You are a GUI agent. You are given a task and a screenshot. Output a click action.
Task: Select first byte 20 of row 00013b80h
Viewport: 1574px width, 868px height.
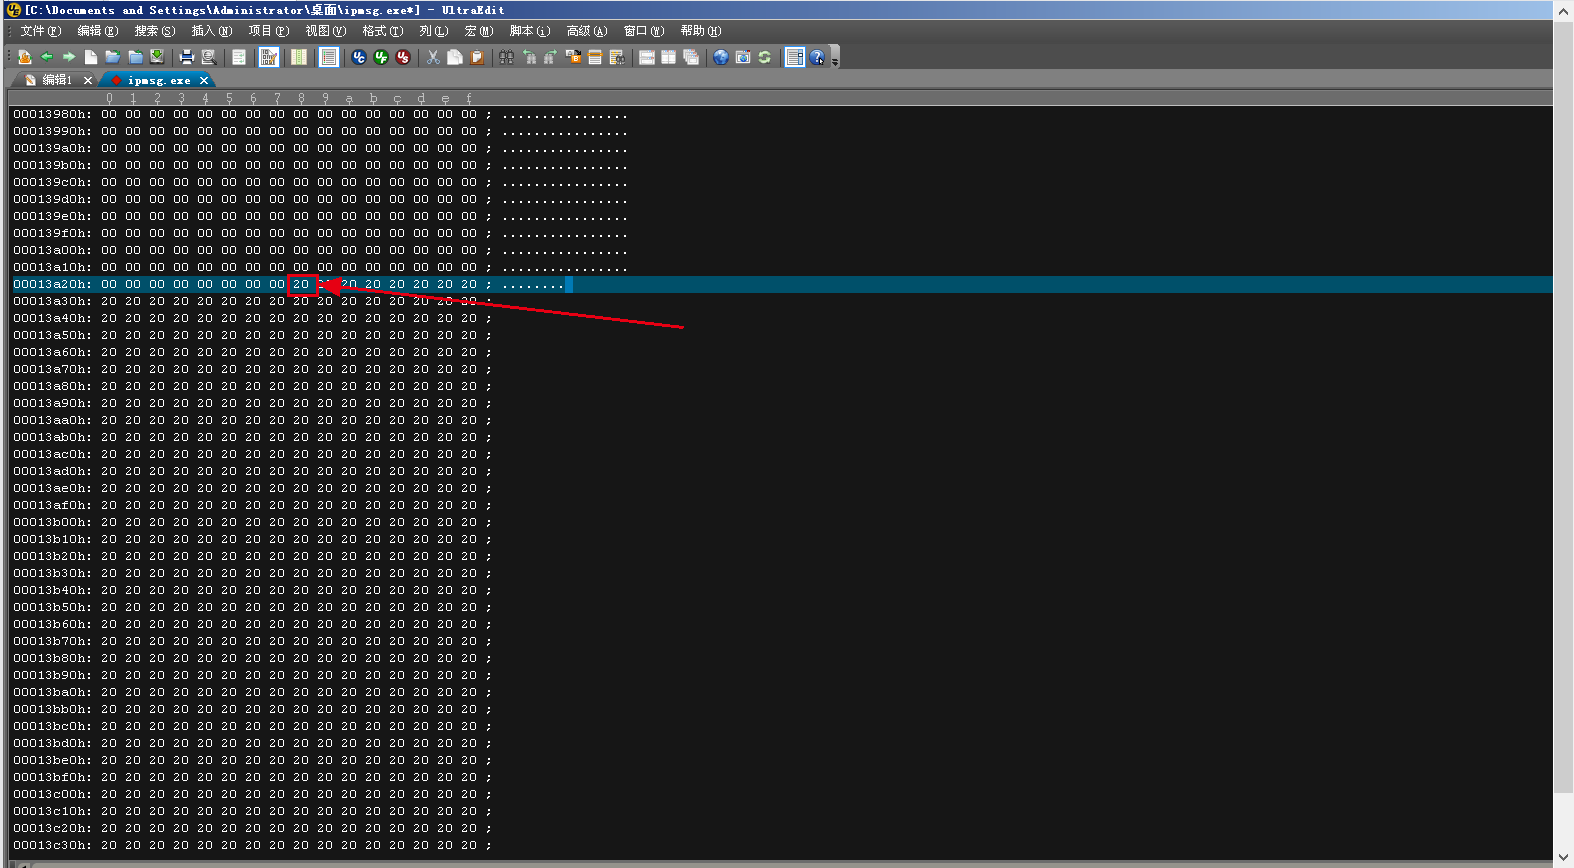(109, 658)
